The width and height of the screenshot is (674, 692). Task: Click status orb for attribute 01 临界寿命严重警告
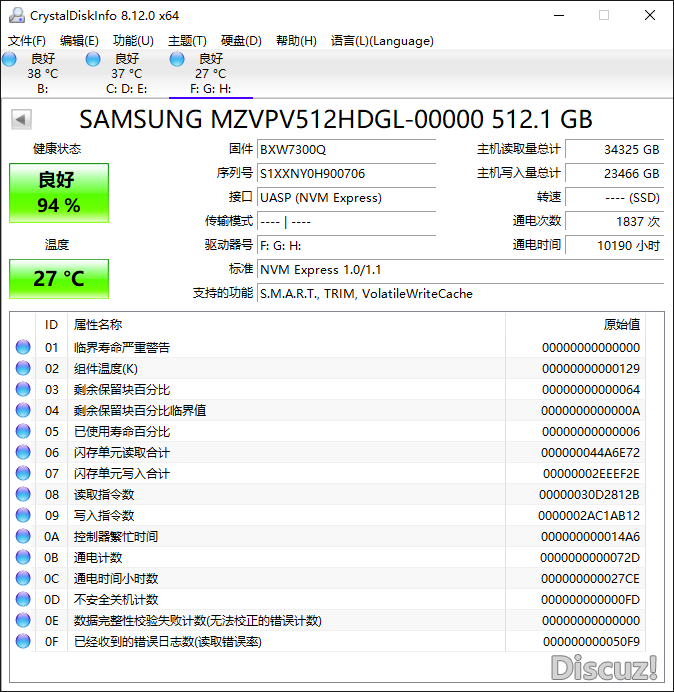pyautogui.click(x=23, y=347)
